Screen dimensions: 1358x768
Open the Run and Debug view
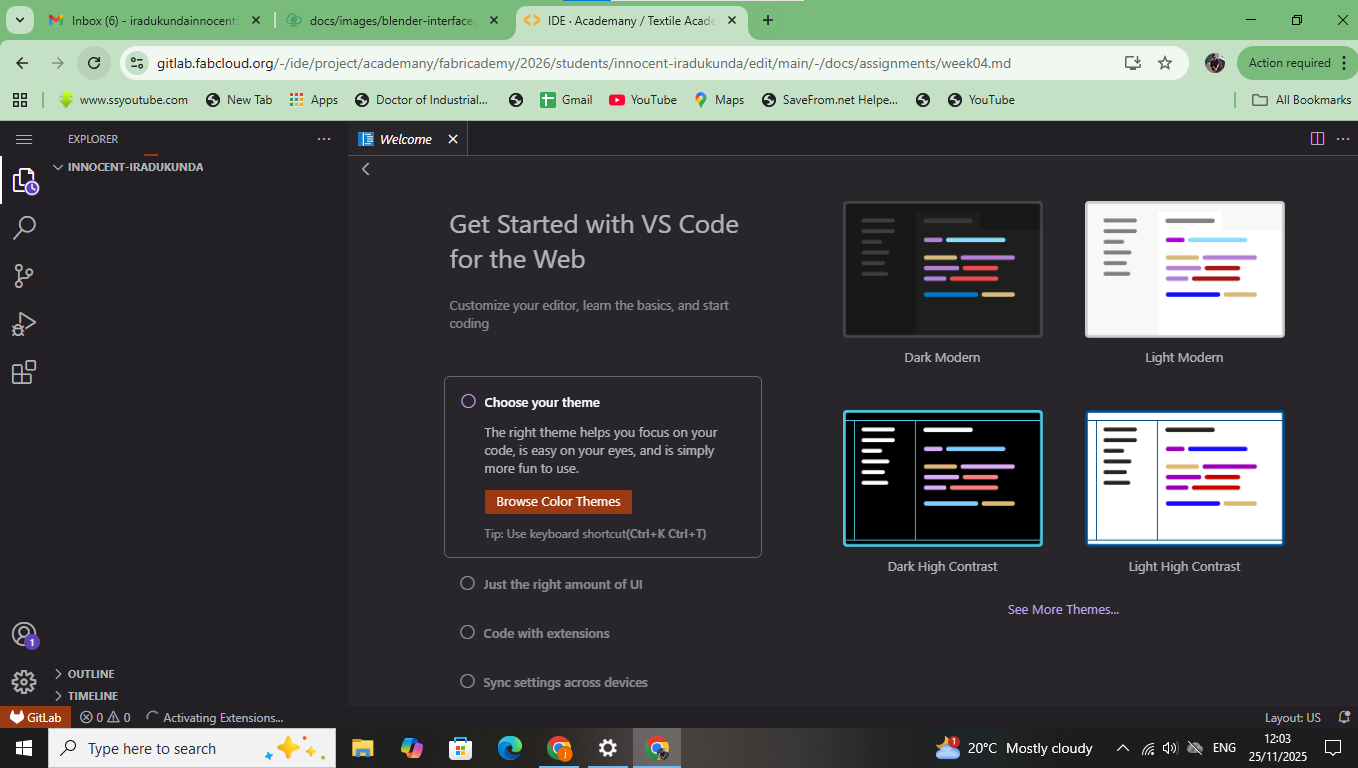(x=24, y=324)
